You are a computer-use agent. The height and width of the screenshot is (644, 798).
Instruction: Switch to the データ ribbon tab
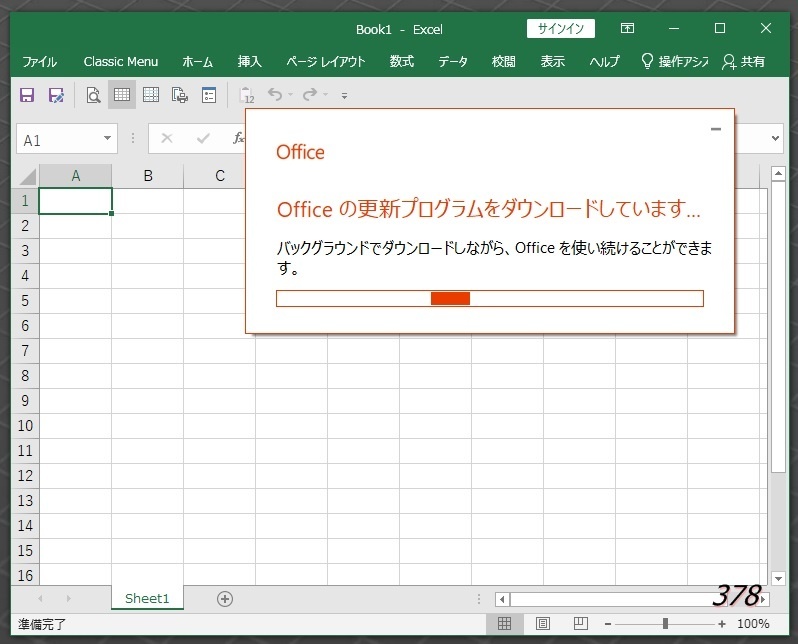(453, 62)
